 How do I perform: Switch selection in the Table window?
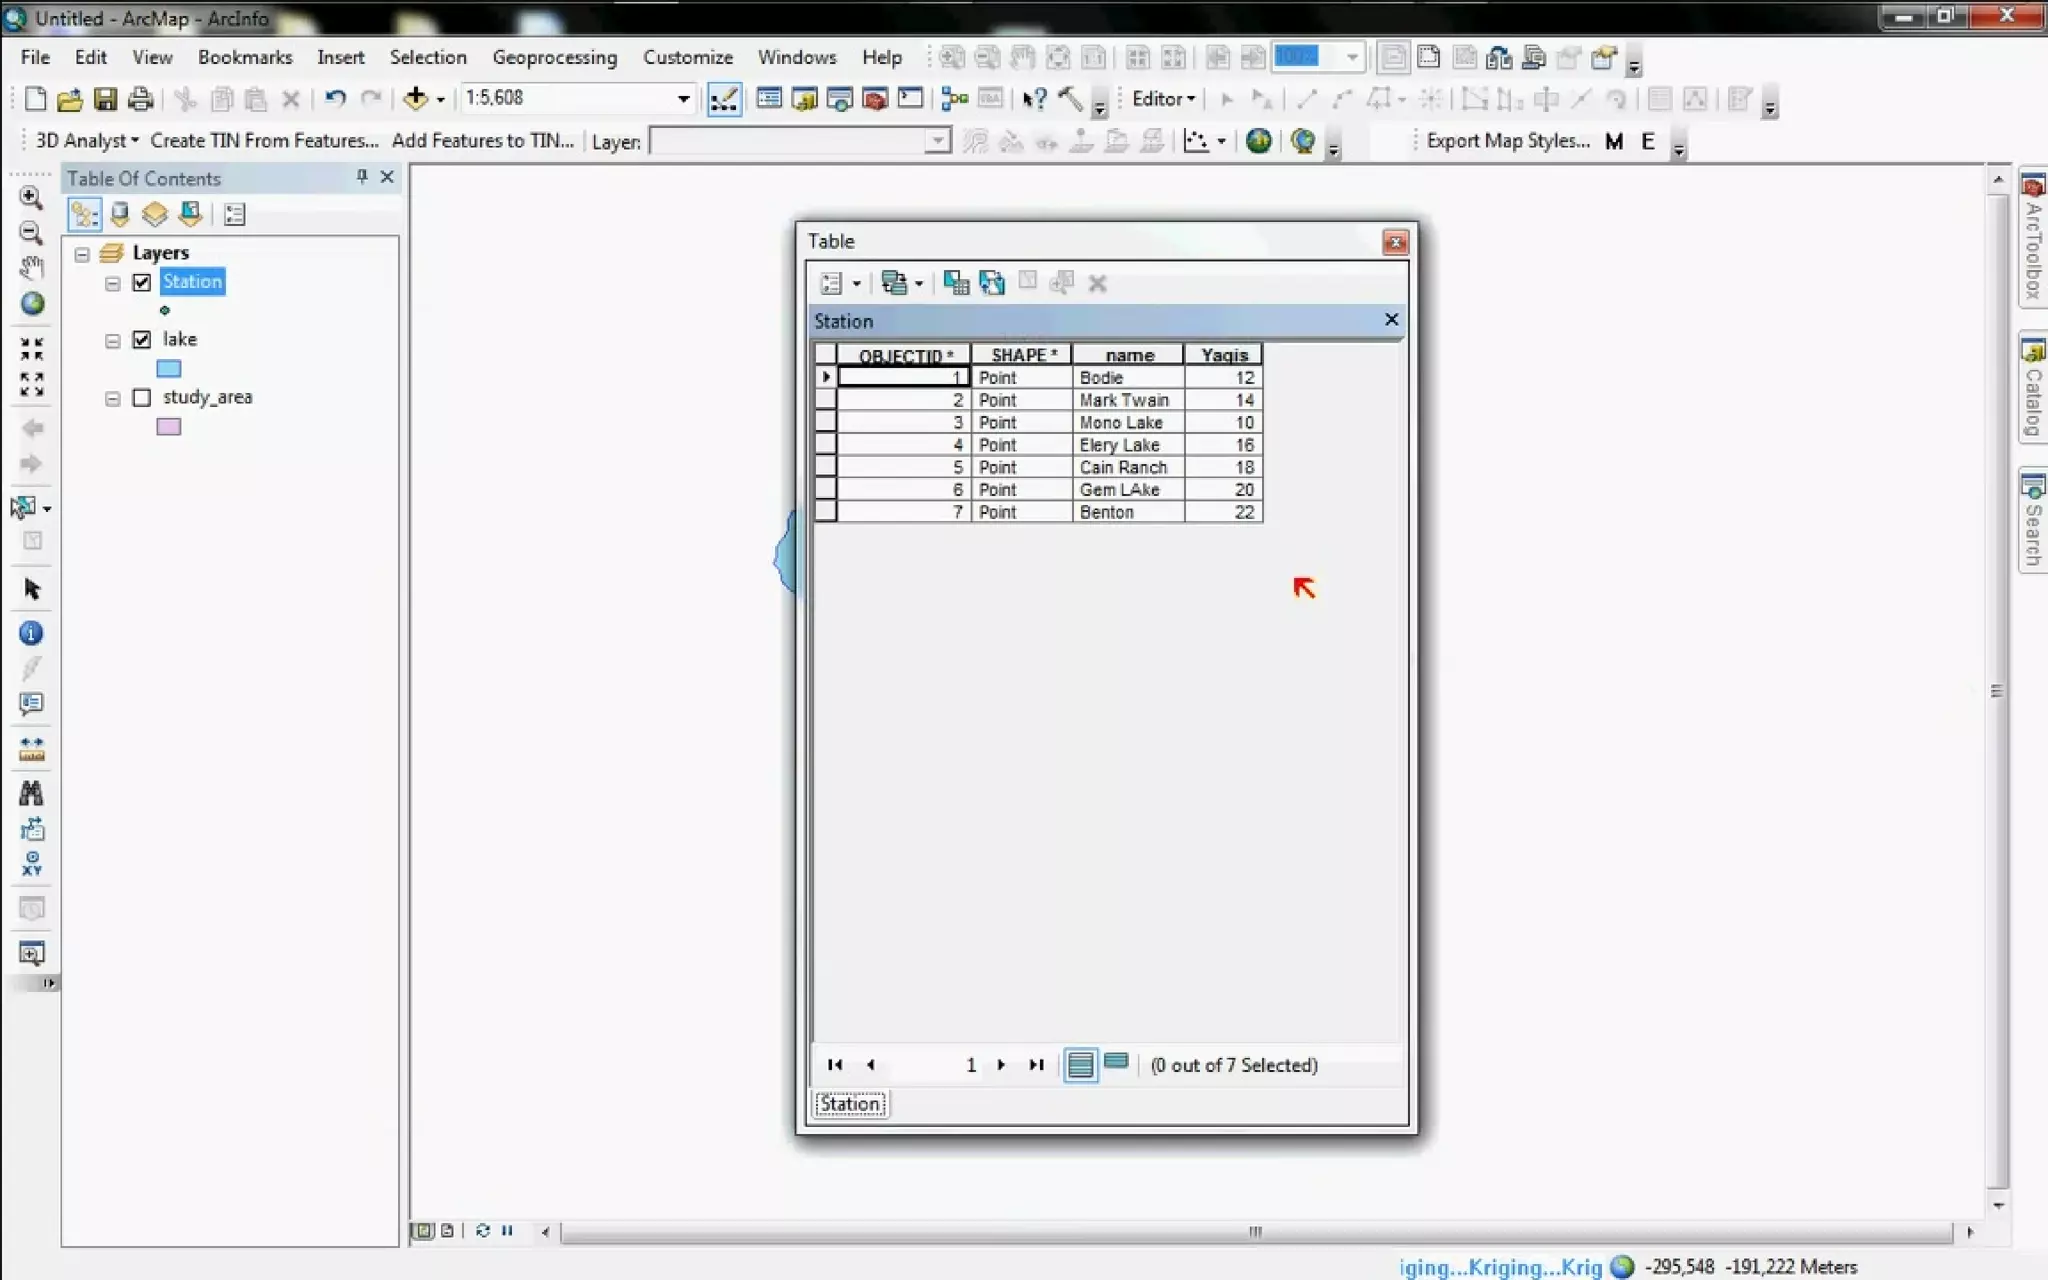tap(992, 283)
